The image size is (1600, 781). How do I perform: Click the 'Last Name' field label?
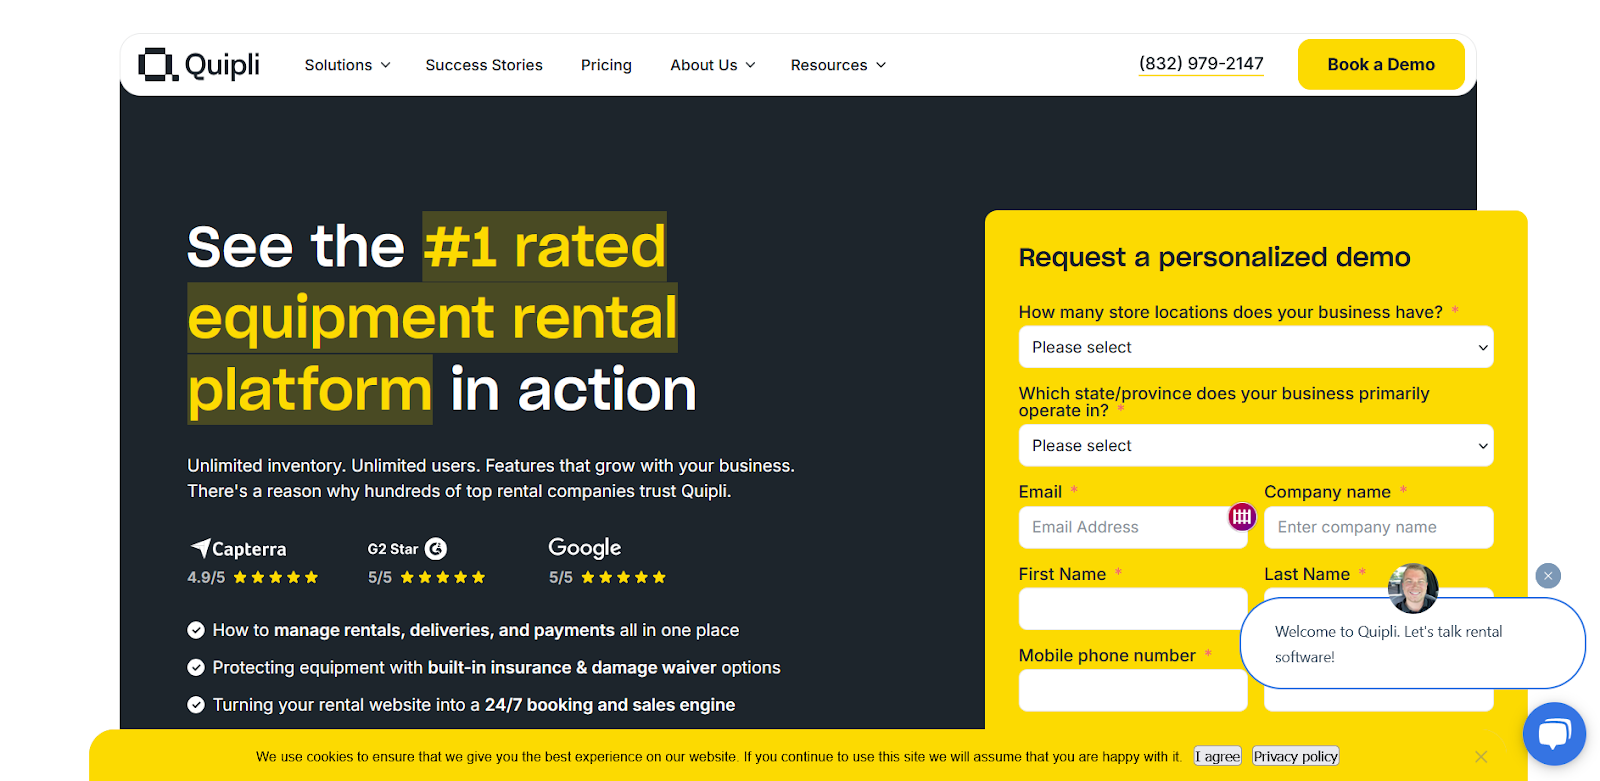point(1307,574)
